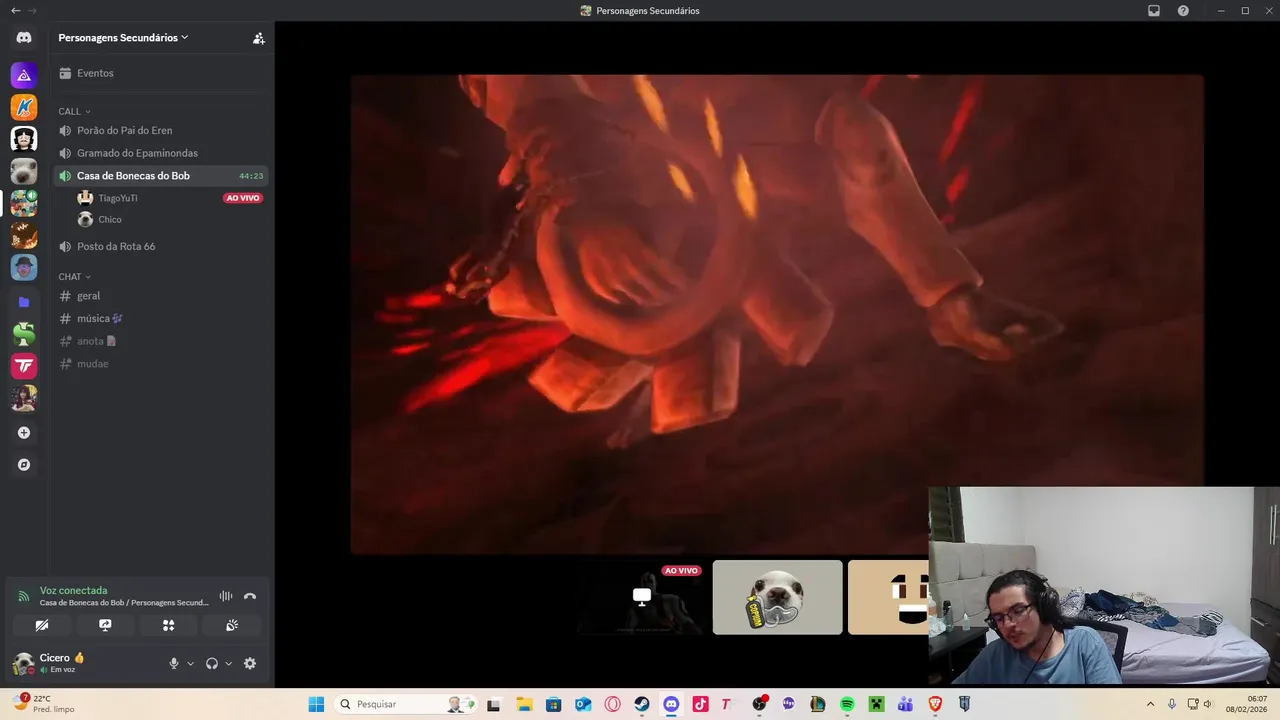Open the geral text channel
This screenshot has width=1280, height=720.
tap(160, 296)
